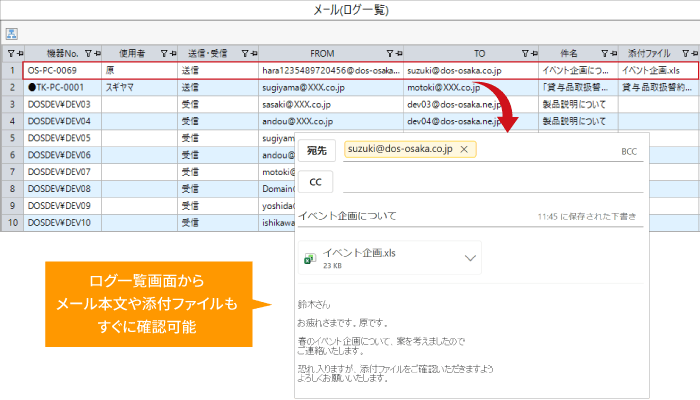
Task: Click TO cell motoki@XXX.co.jp
Action: pyautogui.click(x=471, y=88)
